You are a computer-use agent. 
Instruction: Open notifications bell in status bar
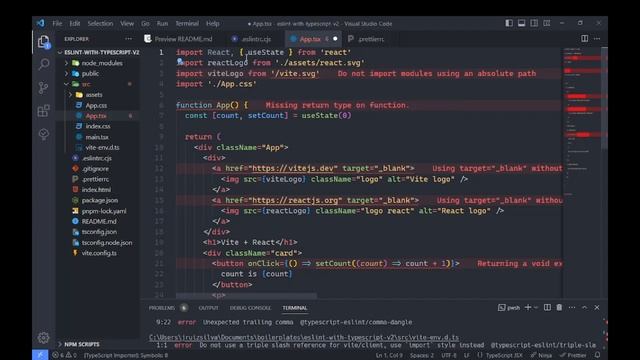click(x=598, y=355)
